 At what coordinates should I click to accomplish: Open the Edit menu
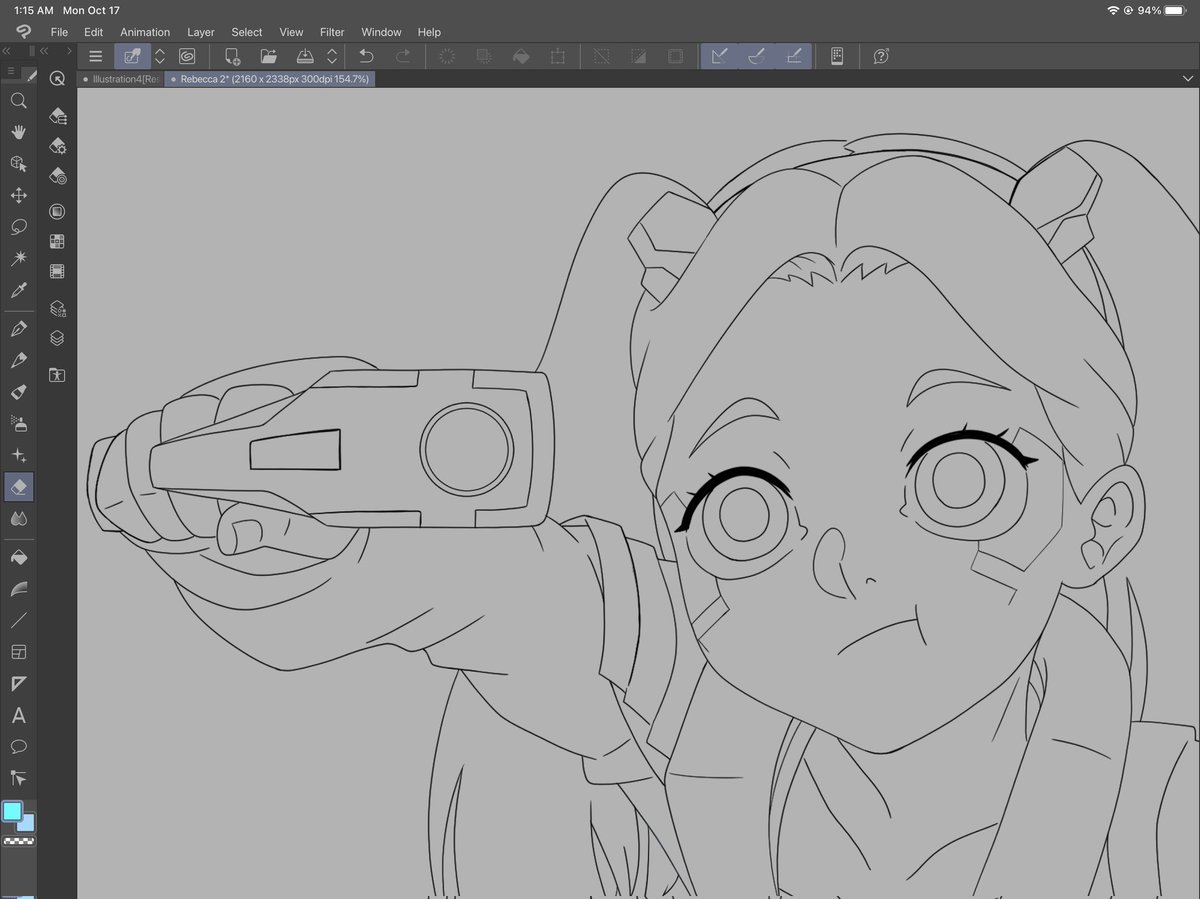pyautogui.click(x=93, y=32)
